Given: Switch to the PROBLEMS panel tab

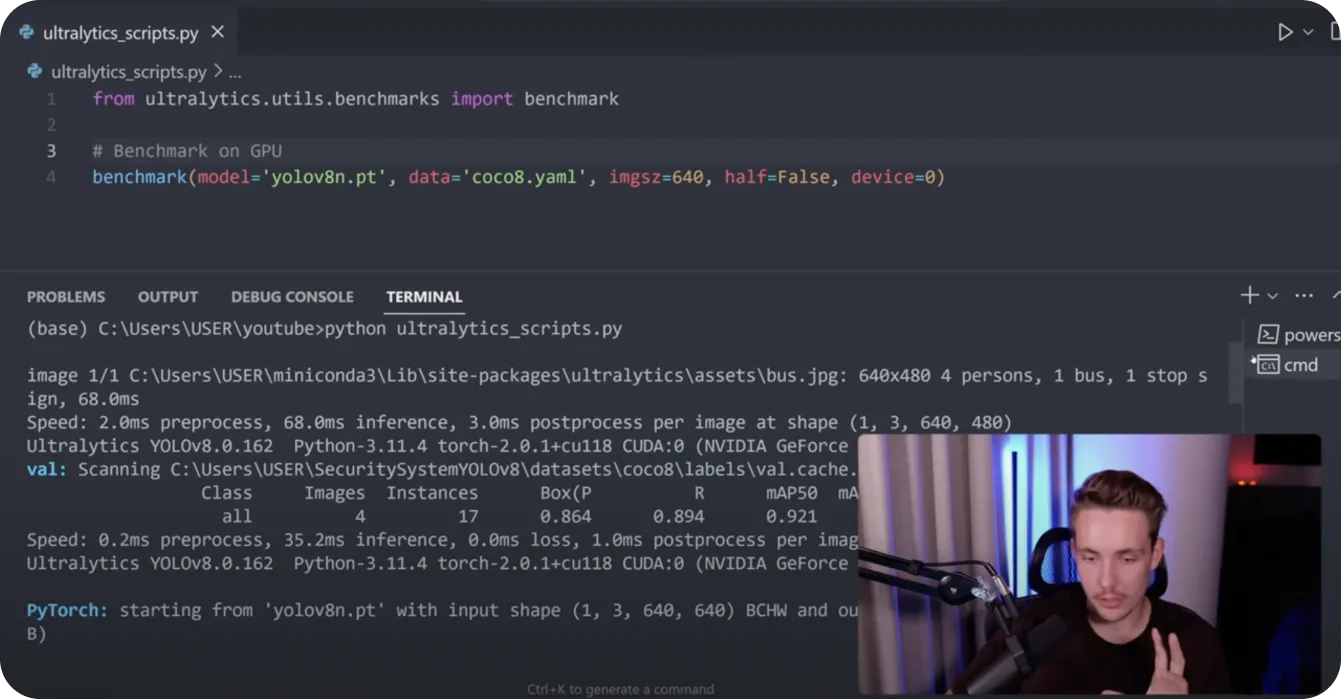Looking at the screenshot, I should point(66,297).
